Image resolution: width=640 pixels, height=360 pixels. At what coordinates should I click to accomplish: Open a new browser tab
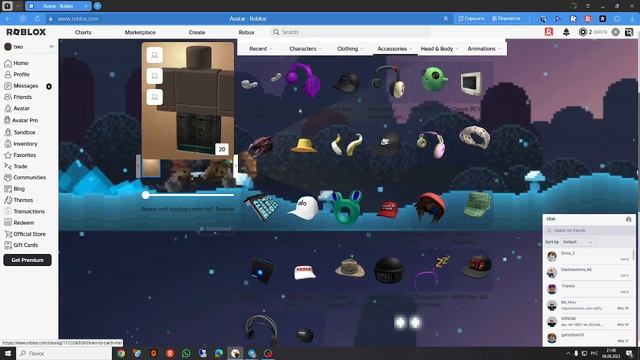click(x=98, y=6)
